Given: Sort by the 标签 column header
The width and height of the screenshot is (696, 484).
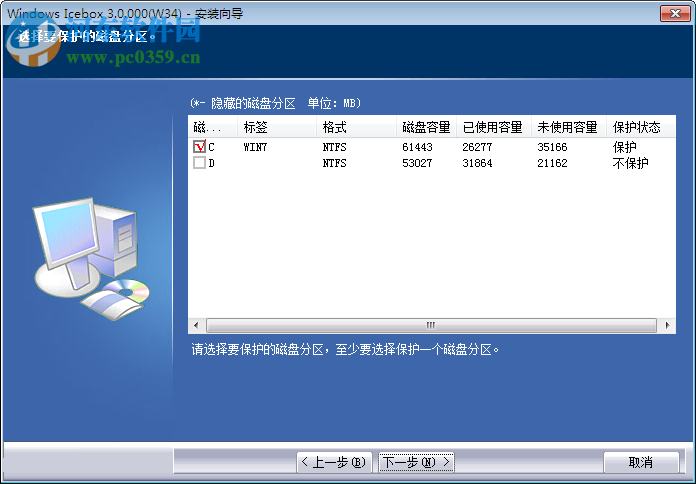Looking at the screenshot, I should [277, 127].
